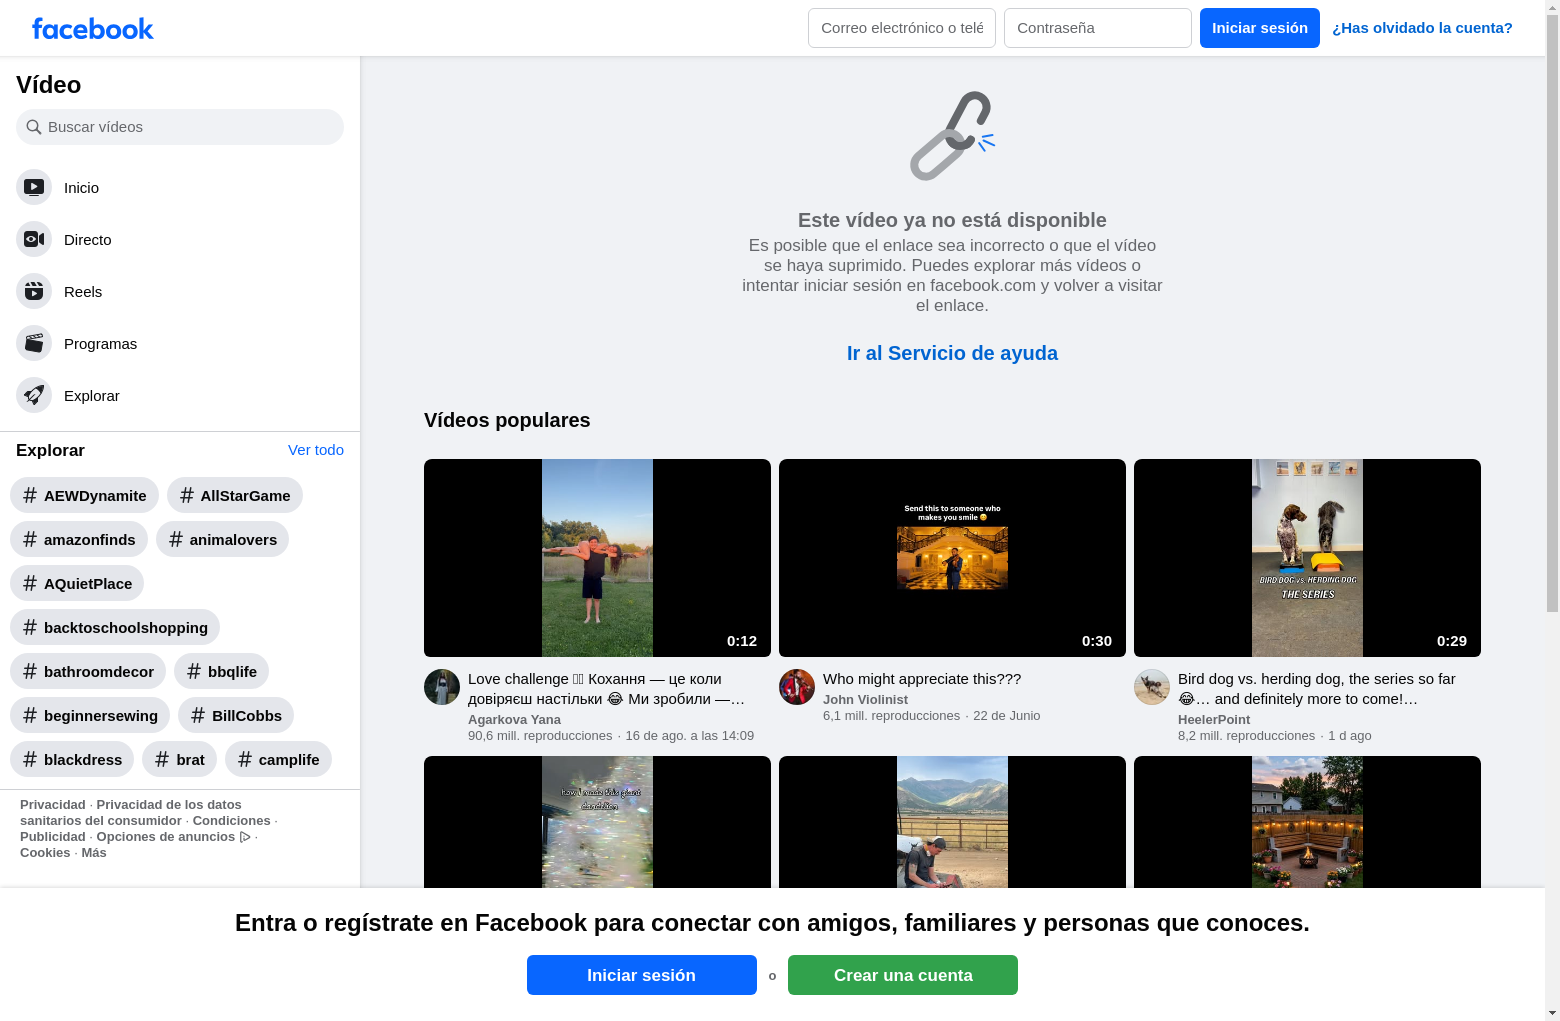Viewport: 1560px width, 1021px height.
Task: Open the Reels icon
Action: (x=34, y=291)
